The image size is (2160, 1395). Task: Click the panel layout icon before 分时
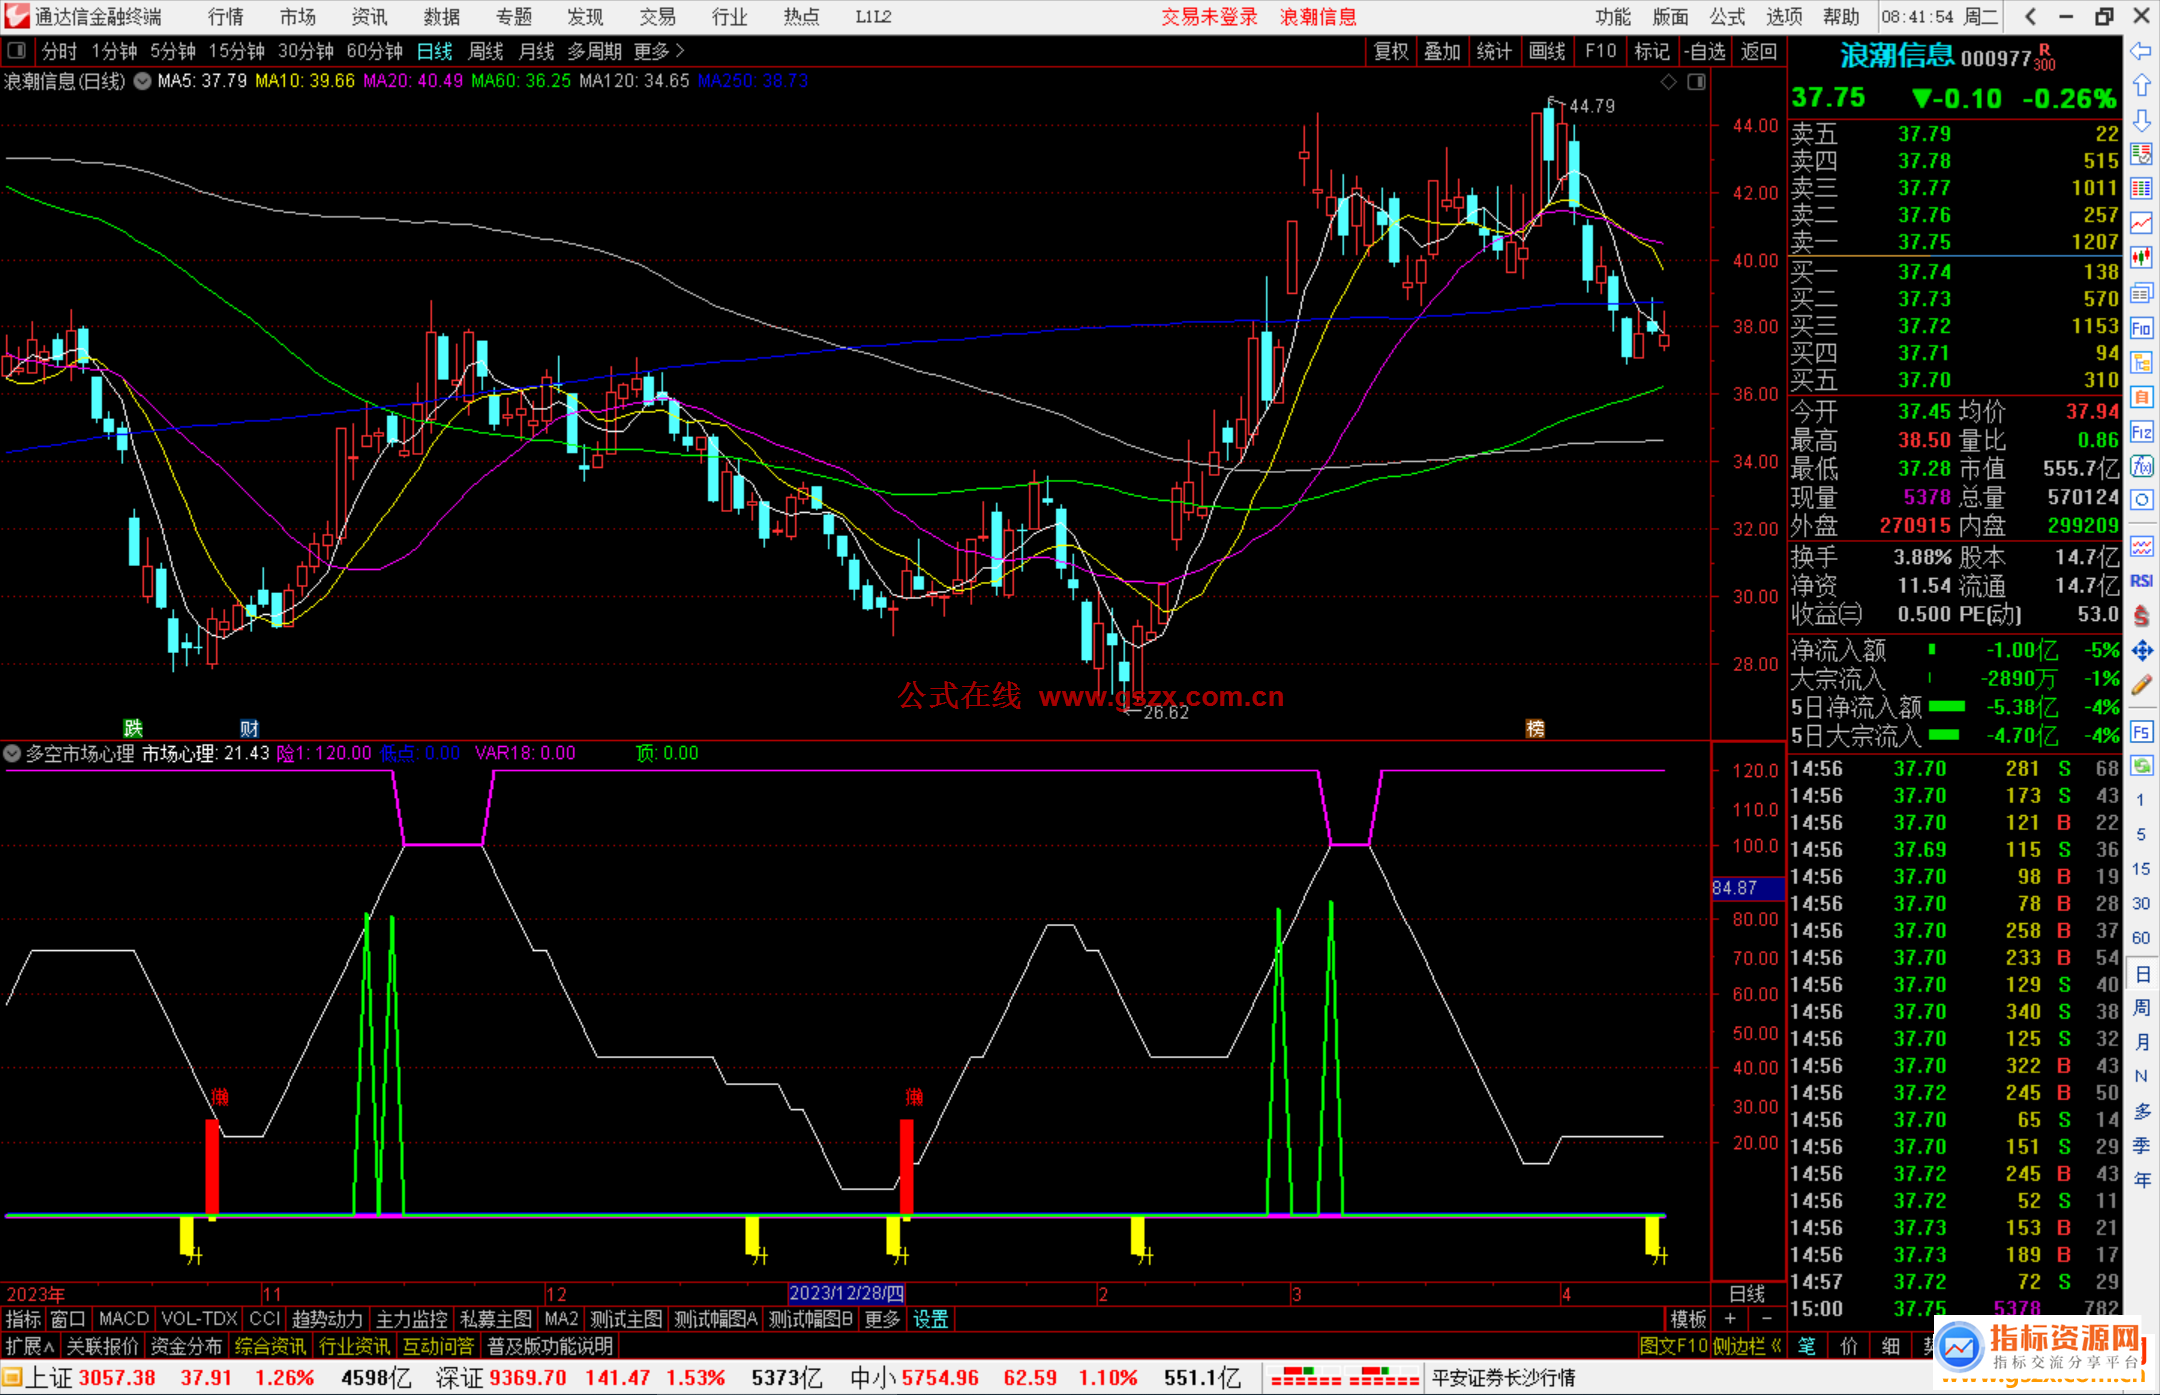[x=17, y=50]
